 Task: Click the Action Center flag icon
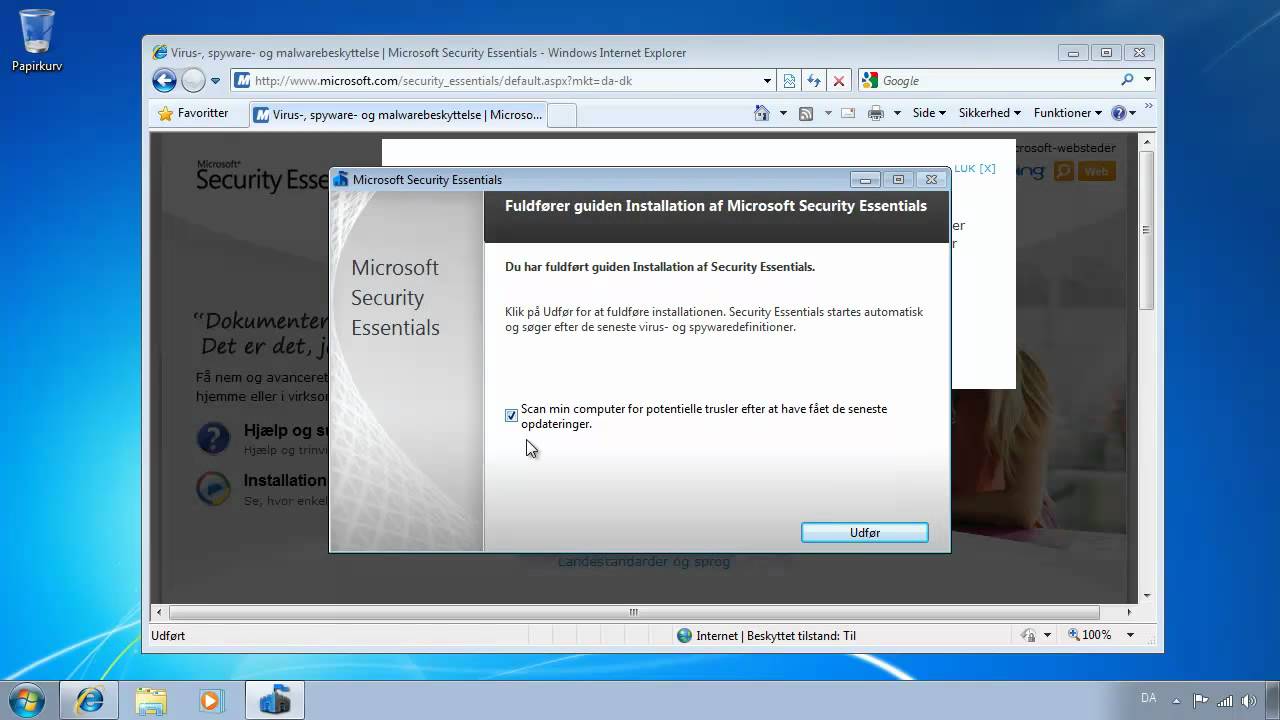click(1201, 700)
